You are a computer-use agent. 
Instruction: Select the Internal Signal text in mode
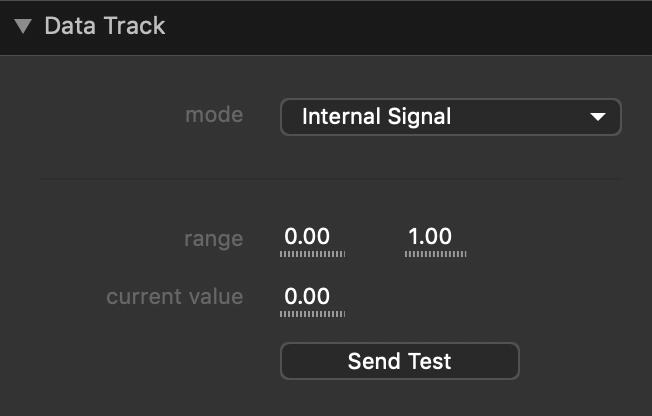(x=376, y=116)
